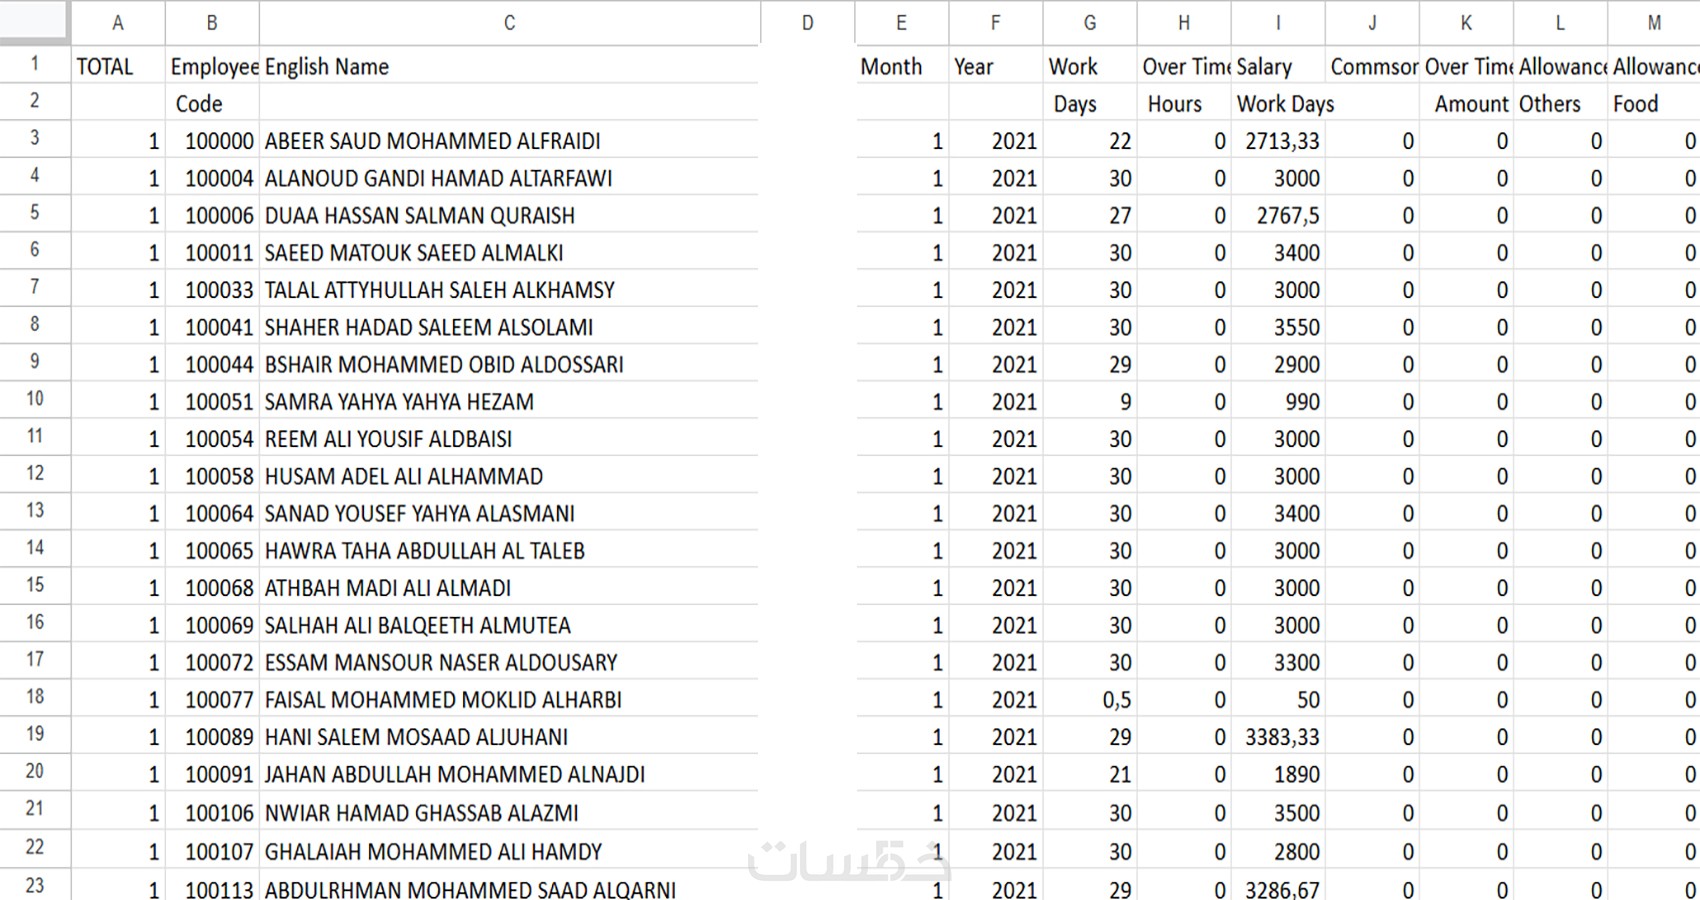Select column K header
Image resolution: width=1700 pixels, height=900 pixels.
coord(1465,23)
